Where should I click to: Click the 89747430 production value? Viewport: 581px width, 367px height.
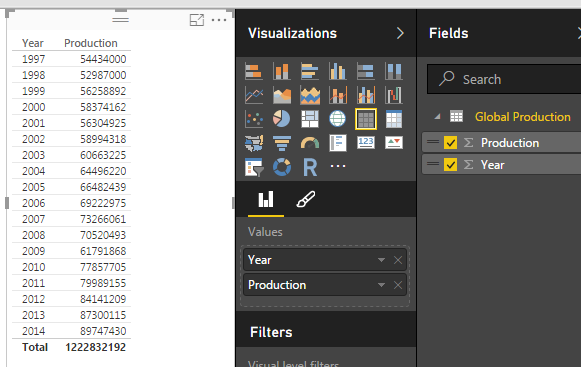point(103,331)
